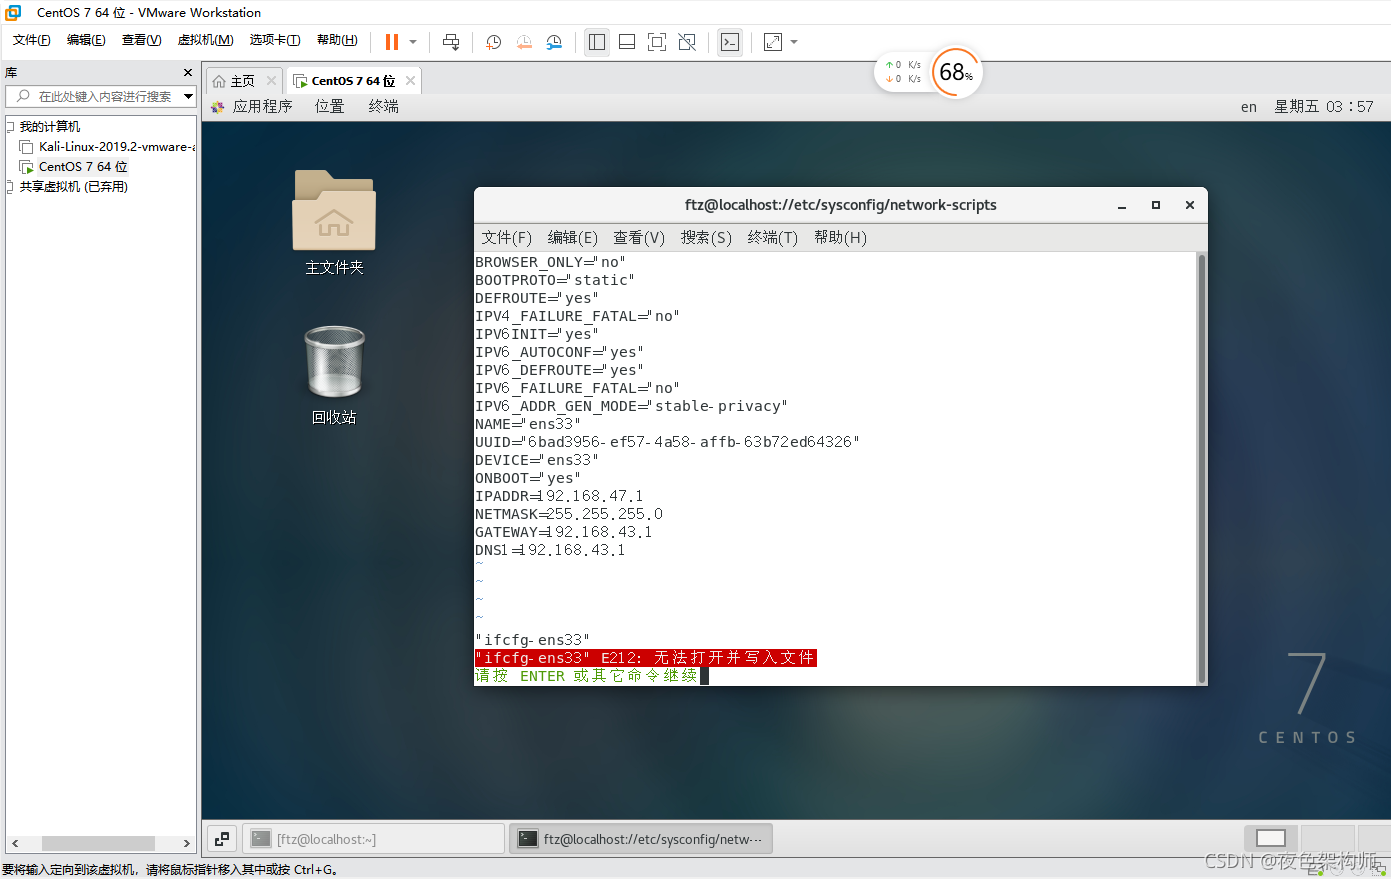Open VMware 选项卡(T) menu
This screenshot has height=879, width=1391.
click(x=275, y=40)
